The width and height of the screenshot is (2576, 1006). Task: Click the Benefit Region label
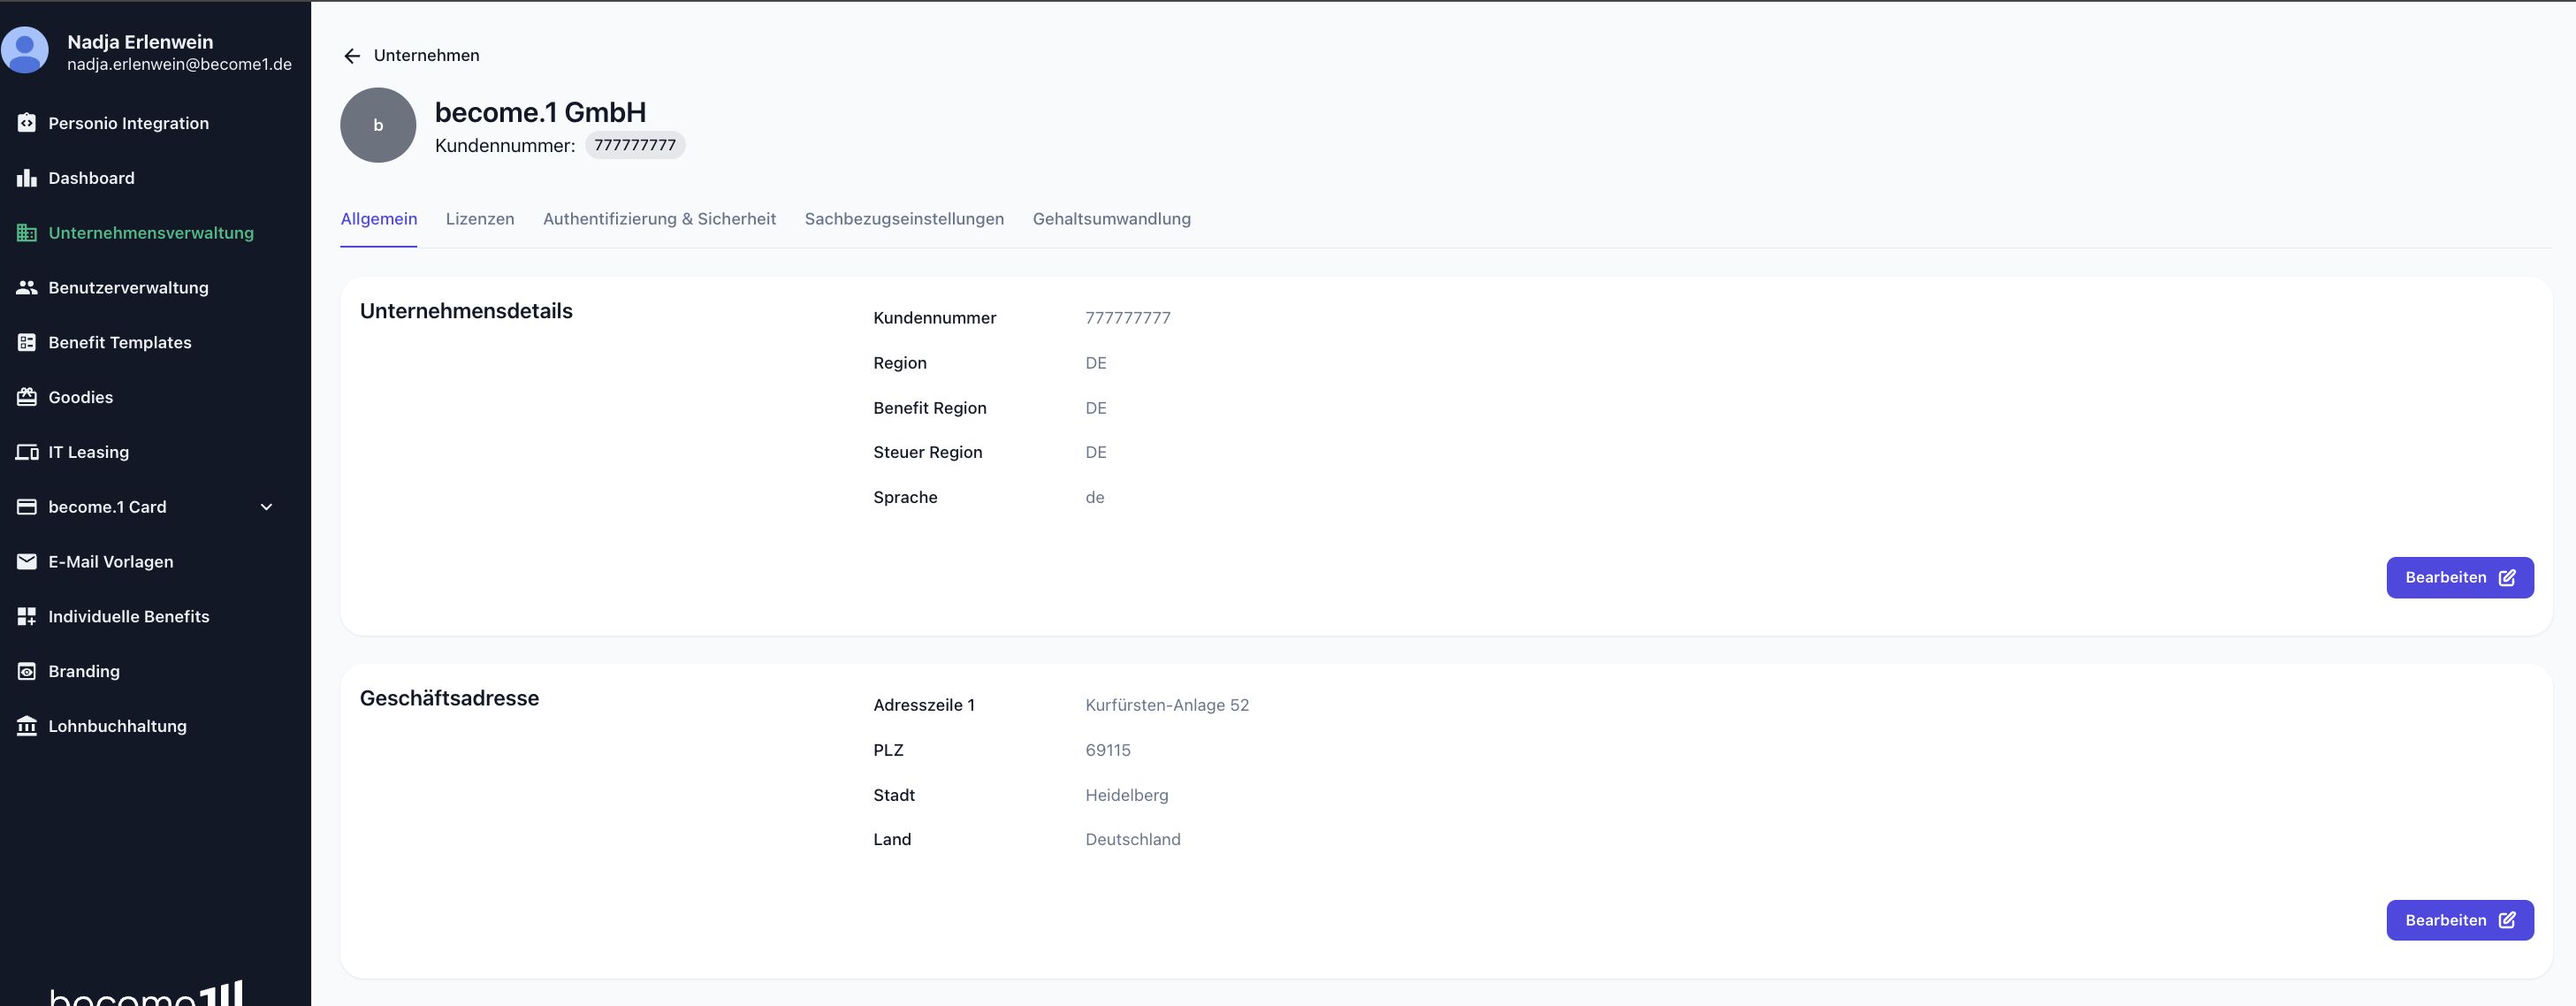tap(930, 408)
